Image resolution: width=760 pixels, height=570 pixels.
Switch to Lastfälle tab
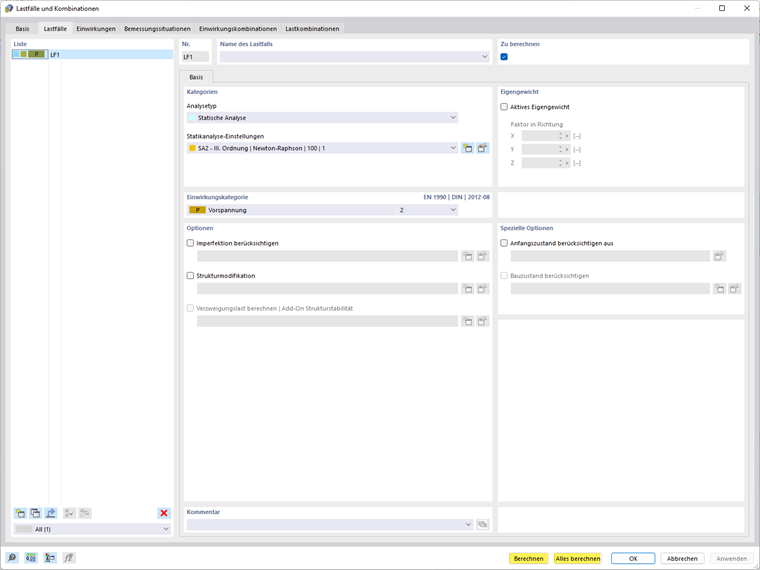[55, 29]
